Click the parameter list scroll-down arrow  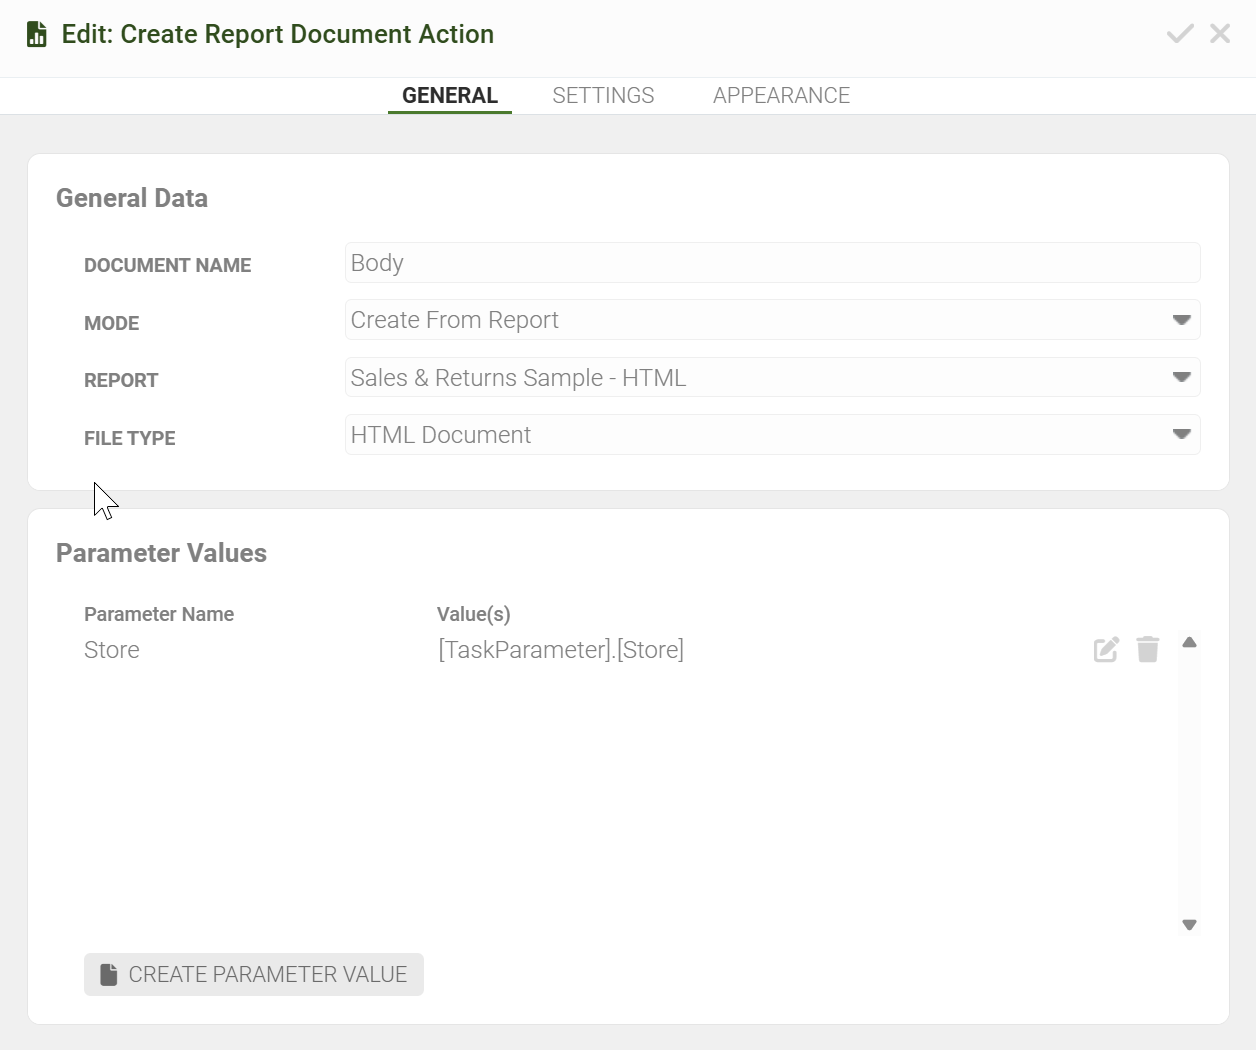(x=1189, y=925)
